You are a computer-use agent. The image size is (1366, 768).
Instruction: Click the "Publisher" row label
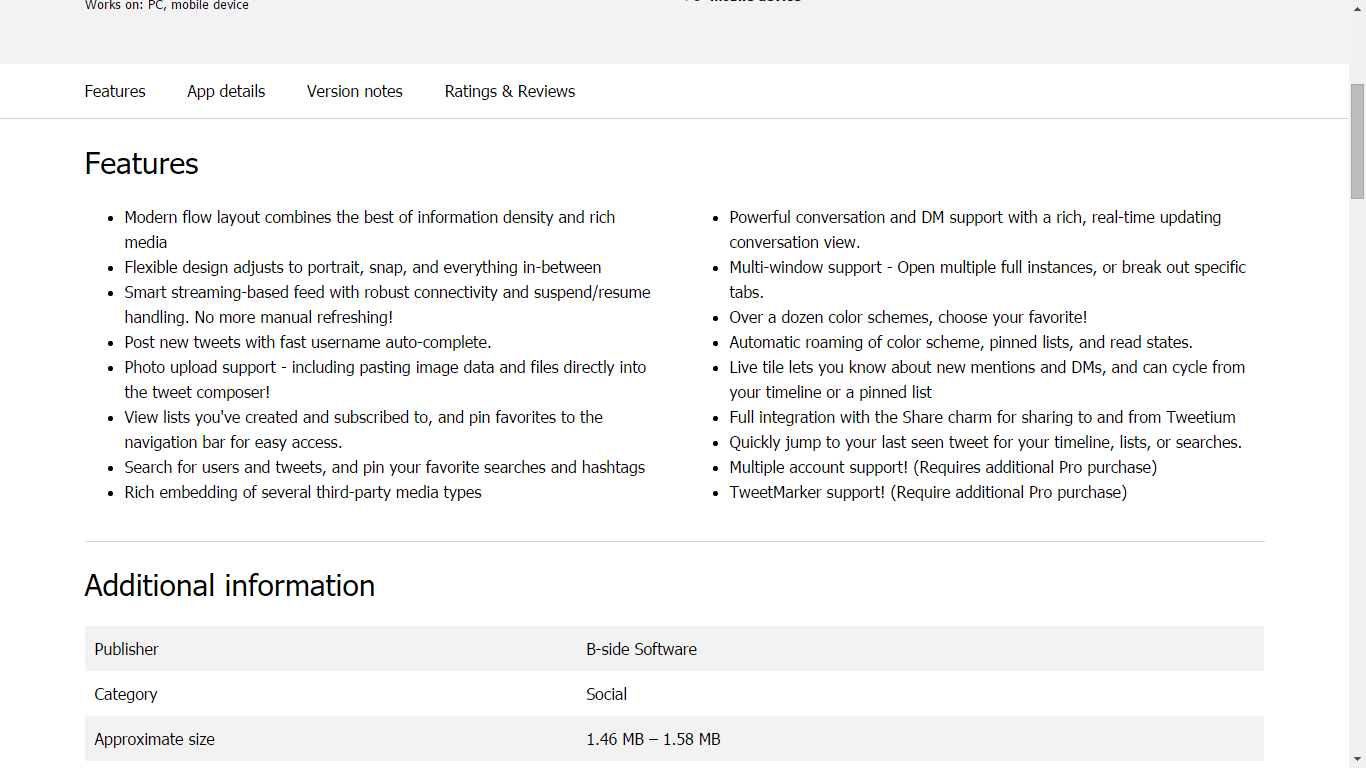[127, 649]
